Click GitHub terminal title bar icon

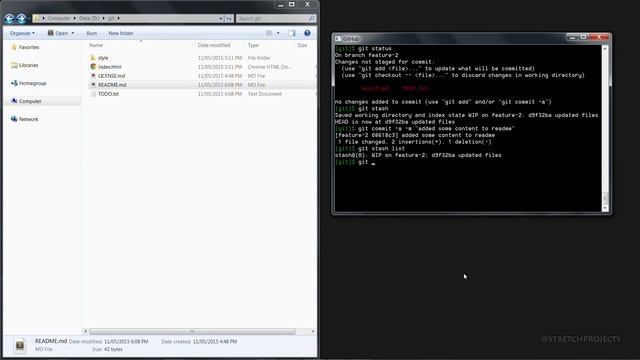pos(338,39)
